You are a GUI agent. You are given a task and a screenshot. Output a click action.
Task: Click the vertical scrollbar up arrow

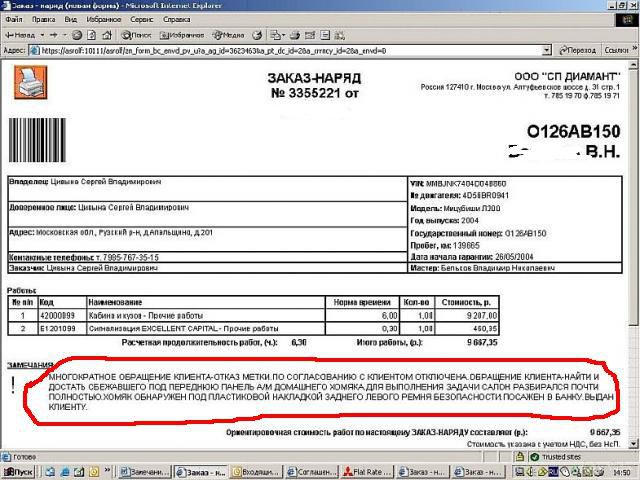[633, 65]
